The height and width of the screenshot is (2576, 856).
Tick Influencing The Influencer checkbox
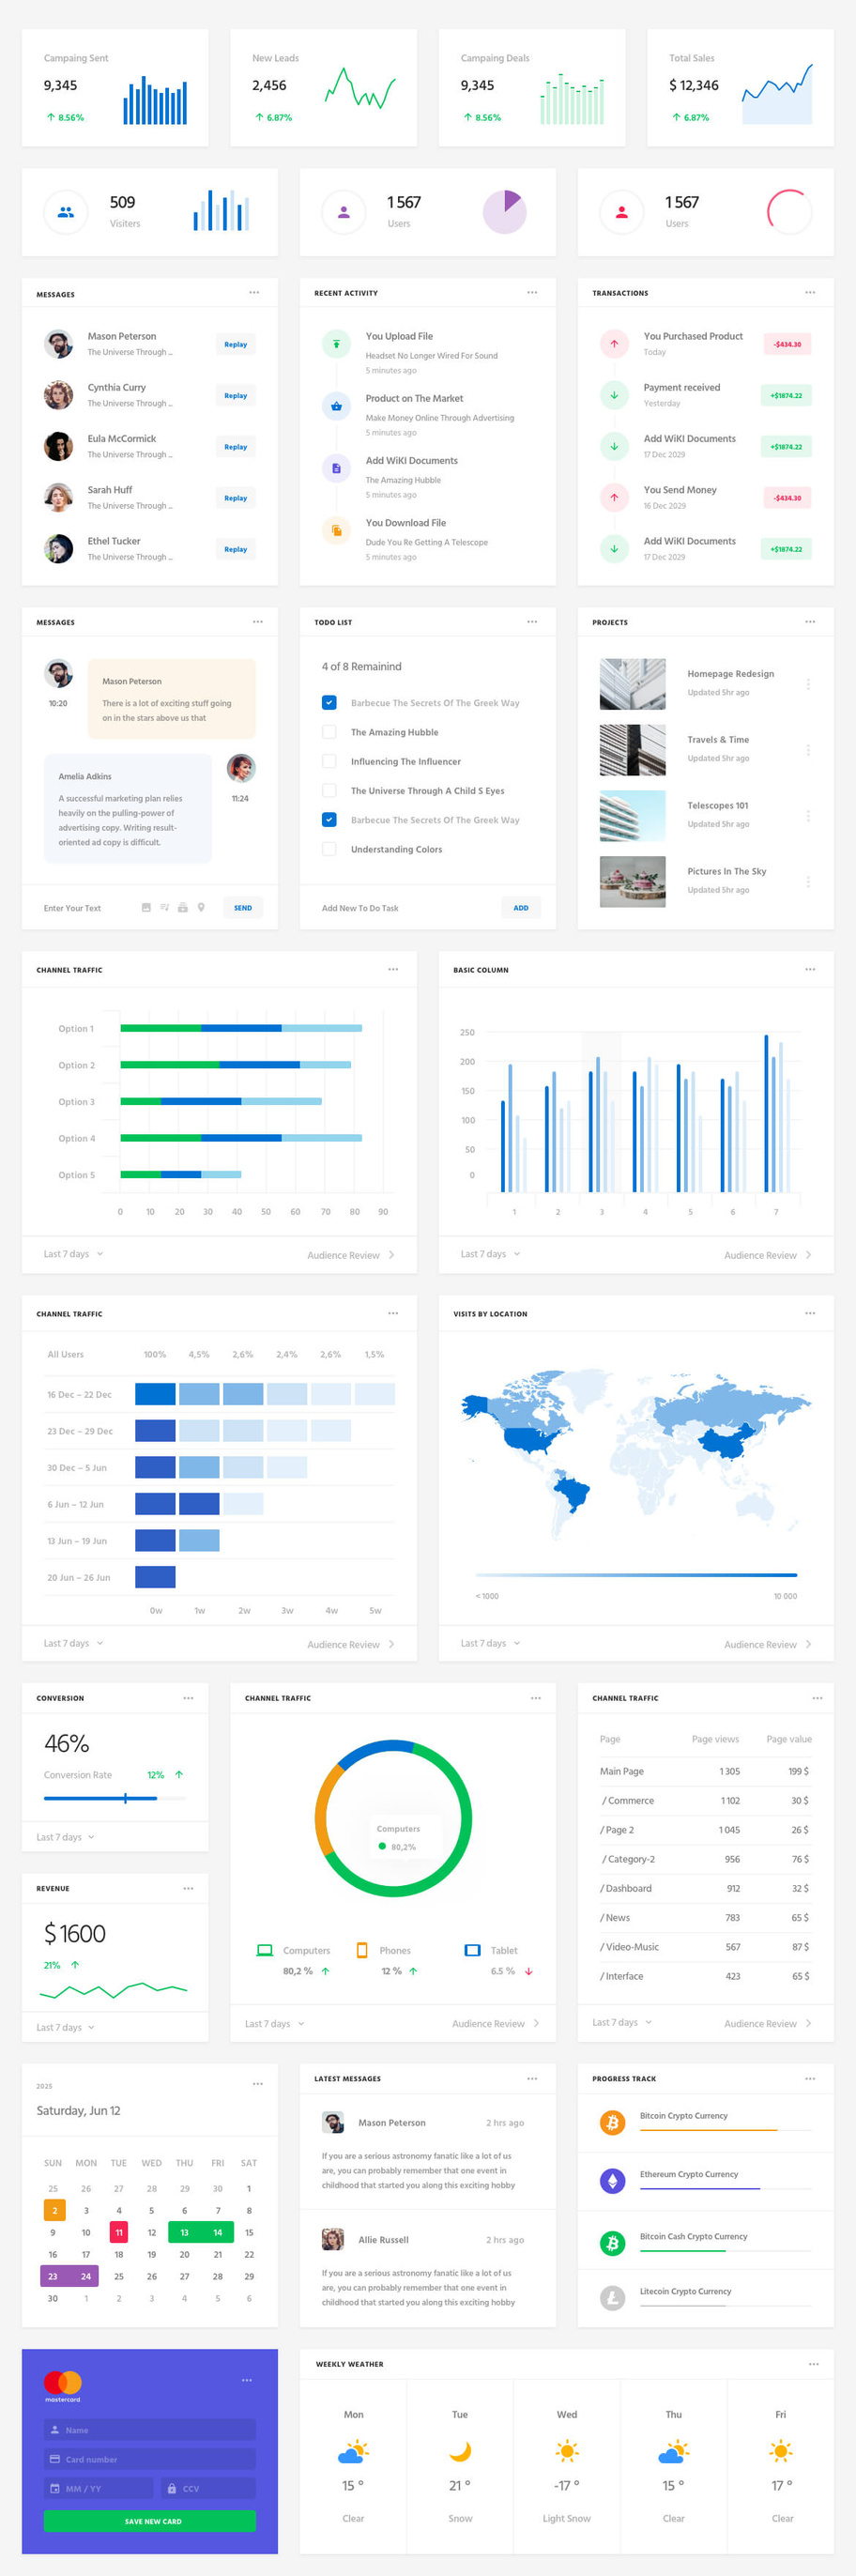(x=329, y=761)
